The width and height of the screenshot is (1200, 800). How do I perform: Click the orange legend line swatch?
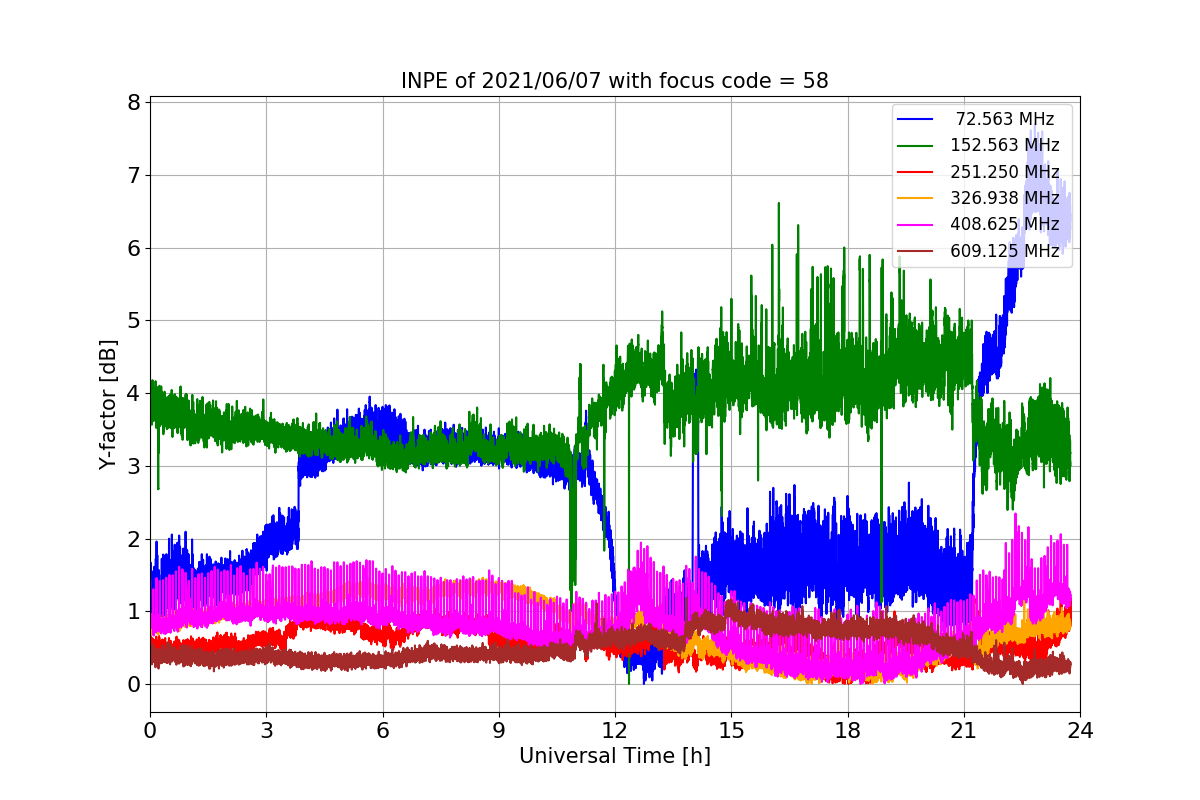[916, 199]
